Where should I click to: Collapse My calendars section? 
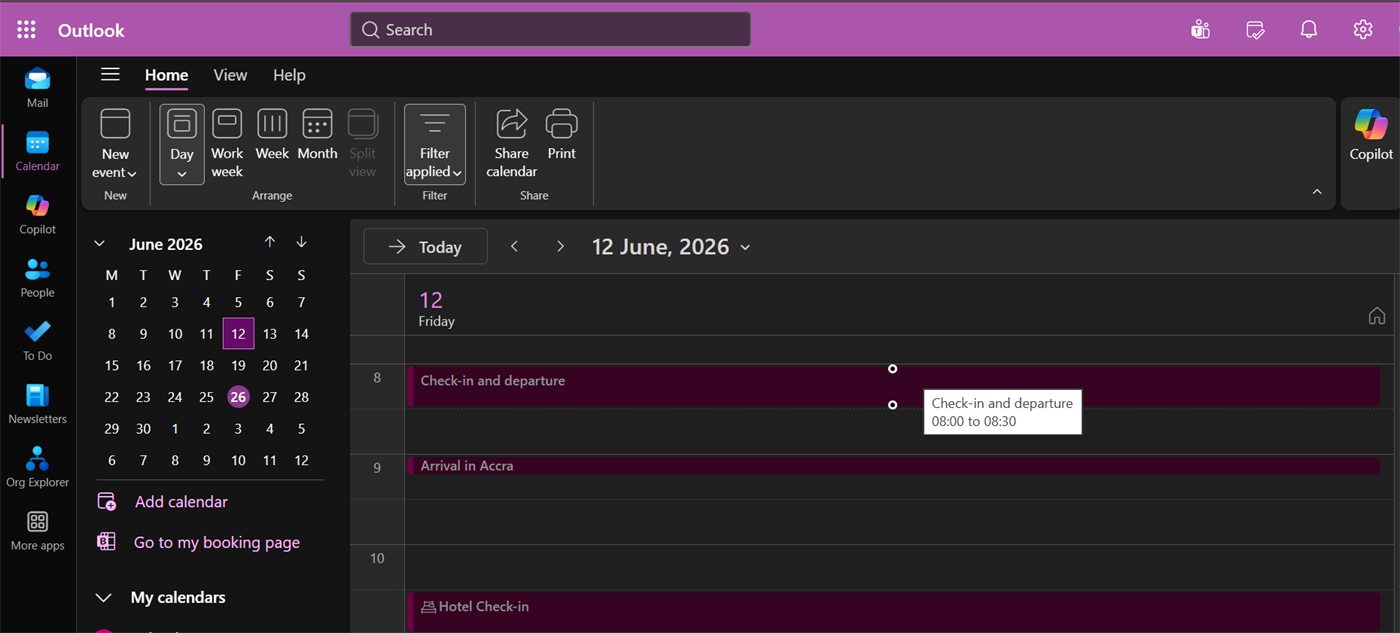[102, 598]
